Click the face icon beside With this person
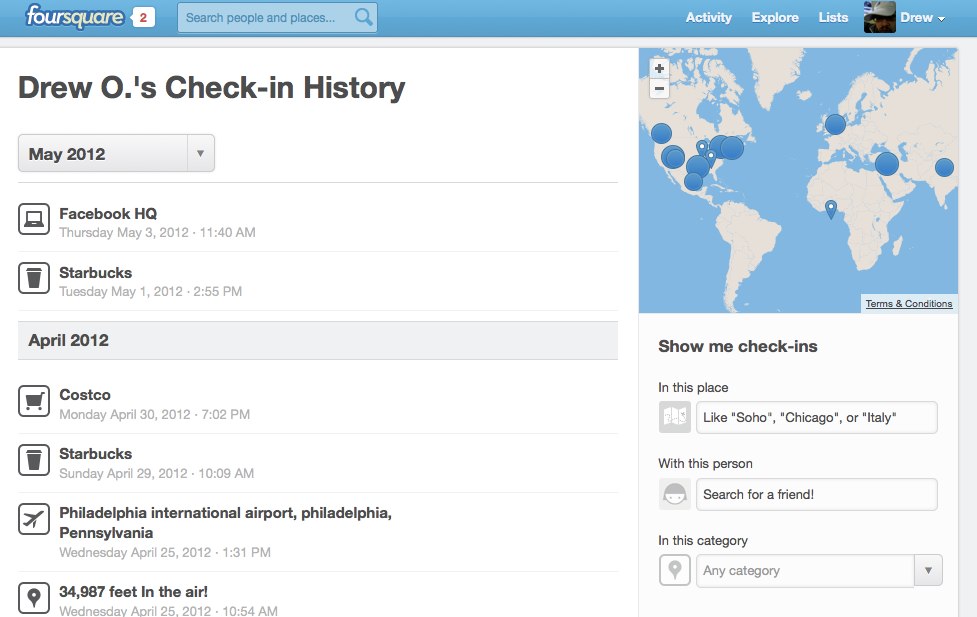 (675, 494)
